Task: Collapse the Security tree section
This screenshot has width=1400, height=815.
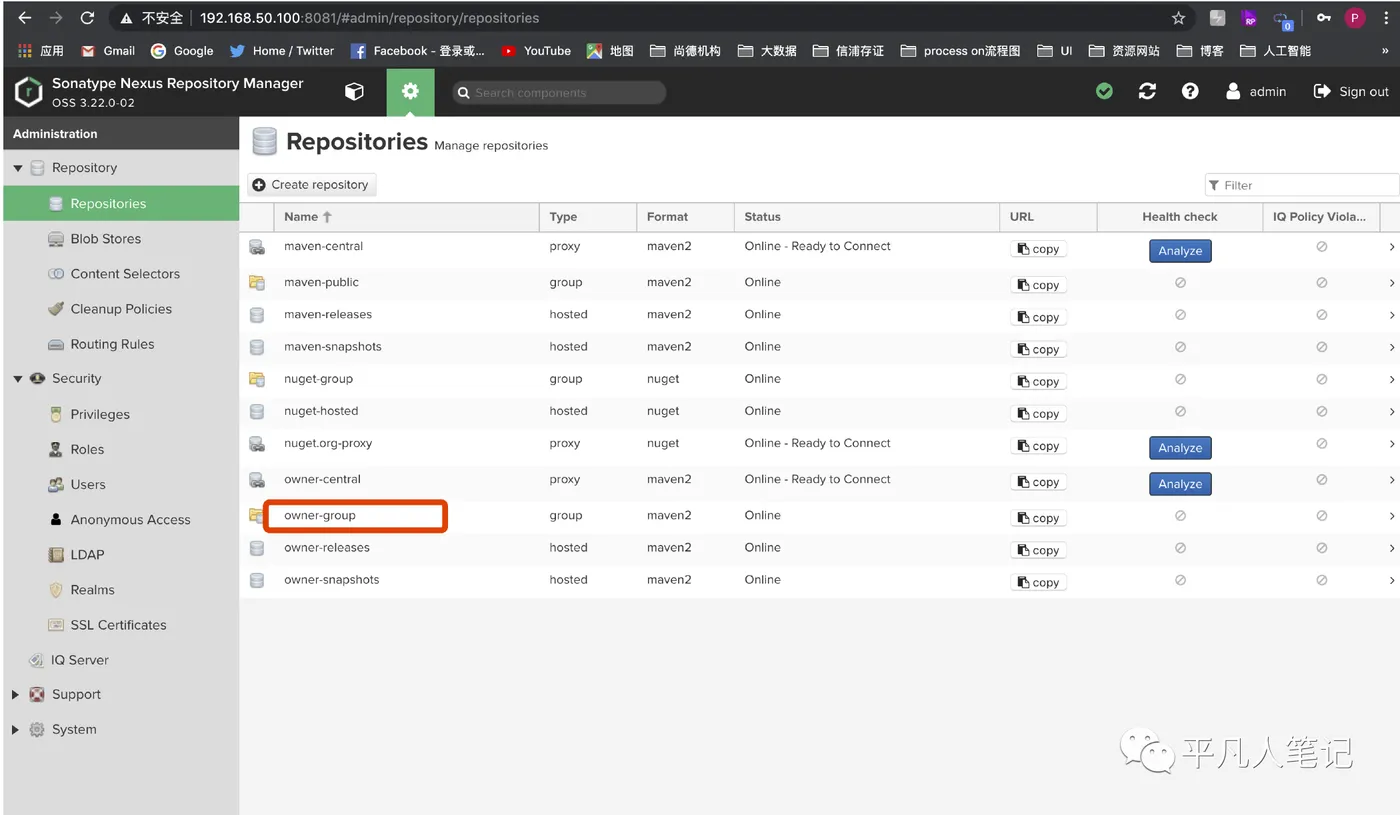Action: 18,379
